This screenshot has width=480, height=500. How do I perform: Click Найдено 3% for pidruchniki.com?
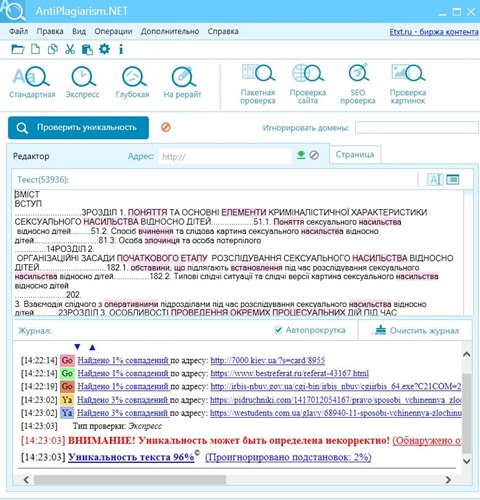(x=123, y=399)
